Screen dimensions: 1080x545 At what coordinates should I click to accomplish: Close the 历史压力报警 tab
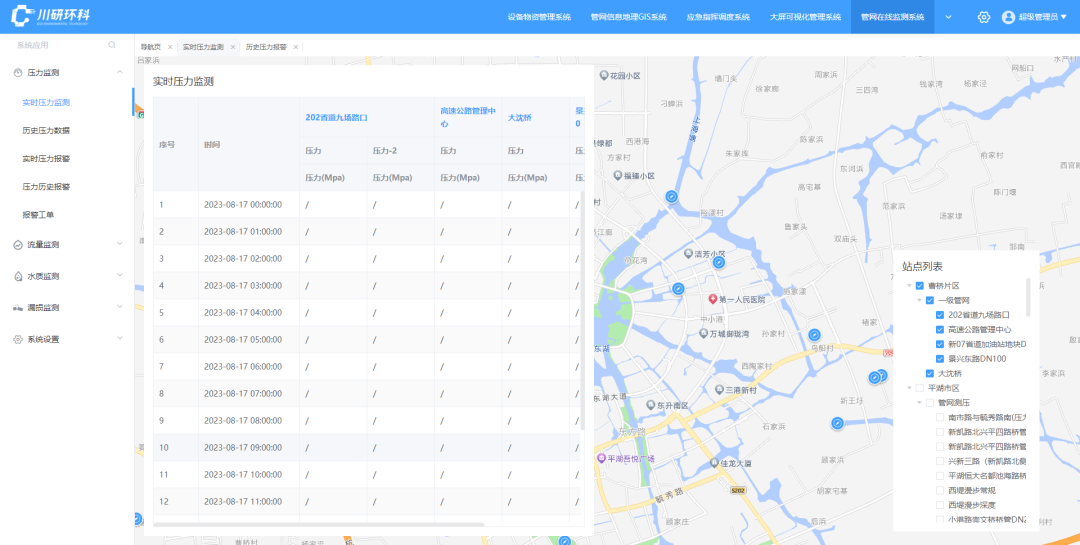coord(294,47)
